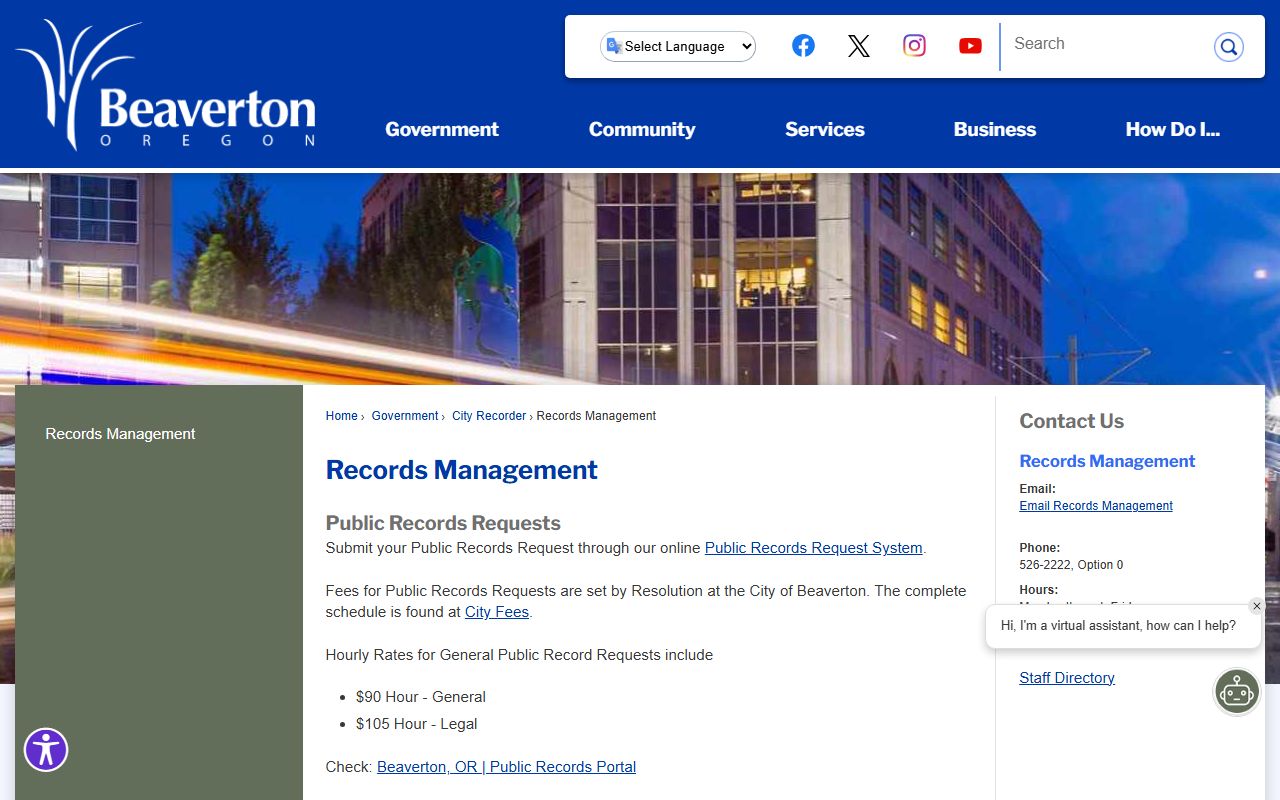The image size is (1280, 800).
Task: Open the YouTube social icon
Action: tap(970, 45)
